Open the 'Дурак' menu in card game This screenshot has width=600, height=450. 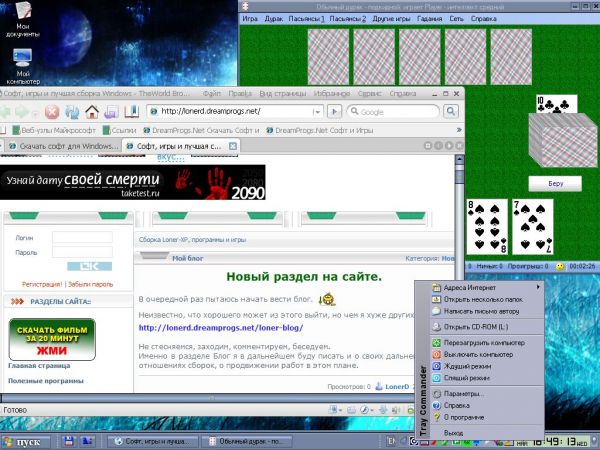coord(274,19)
